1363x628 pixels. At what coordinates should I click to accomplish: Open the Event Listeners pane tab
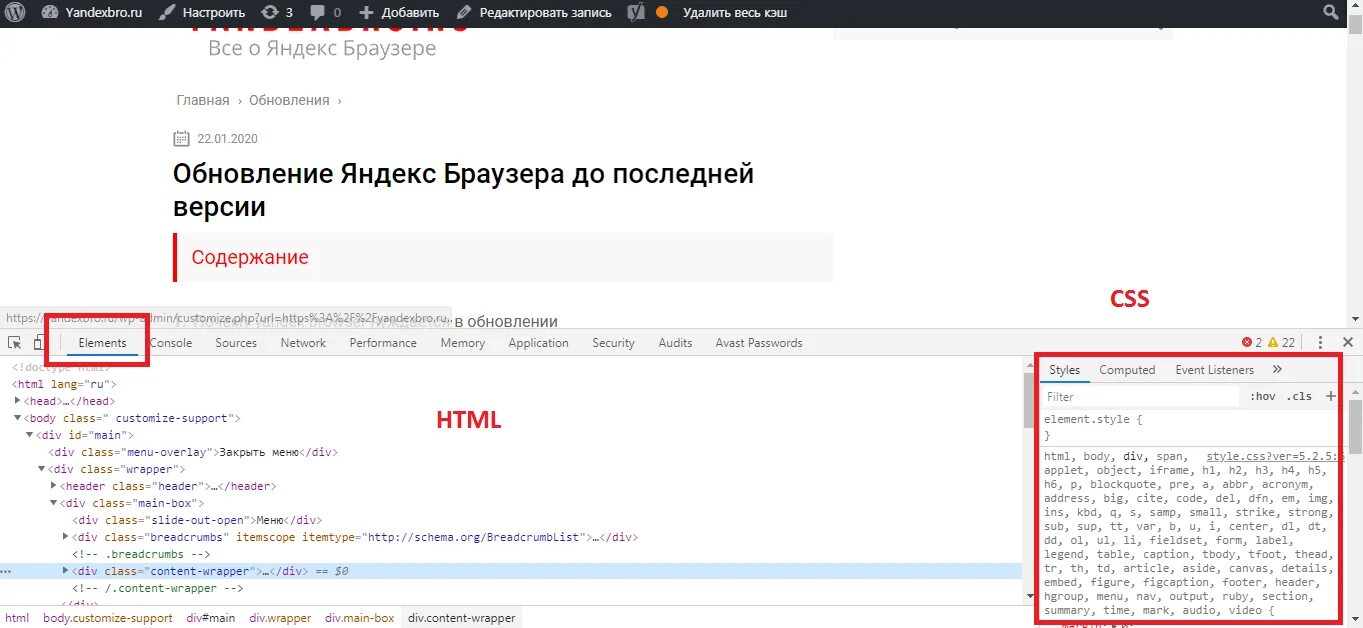[x=1214, y=370]
